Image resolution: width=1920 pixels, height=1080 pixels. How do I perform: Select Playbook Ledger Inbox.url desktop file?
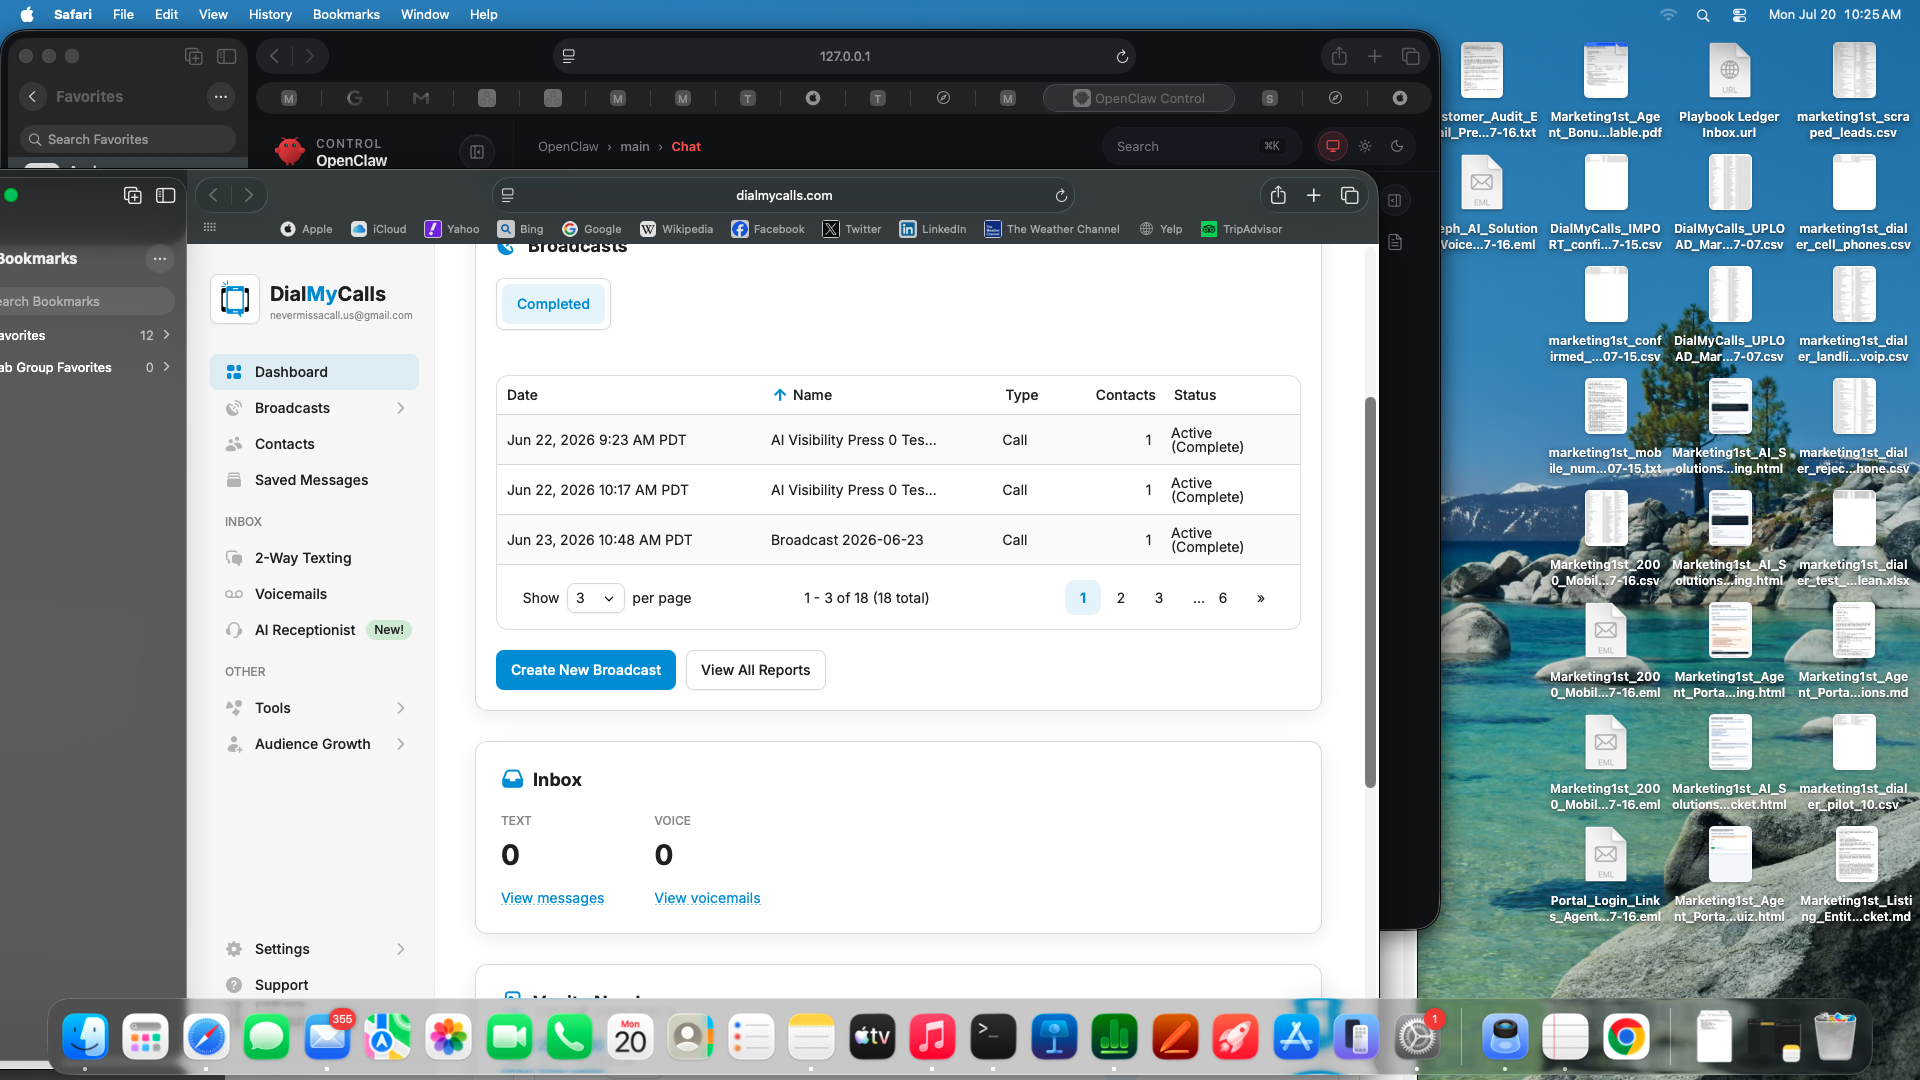[1729, 91]
